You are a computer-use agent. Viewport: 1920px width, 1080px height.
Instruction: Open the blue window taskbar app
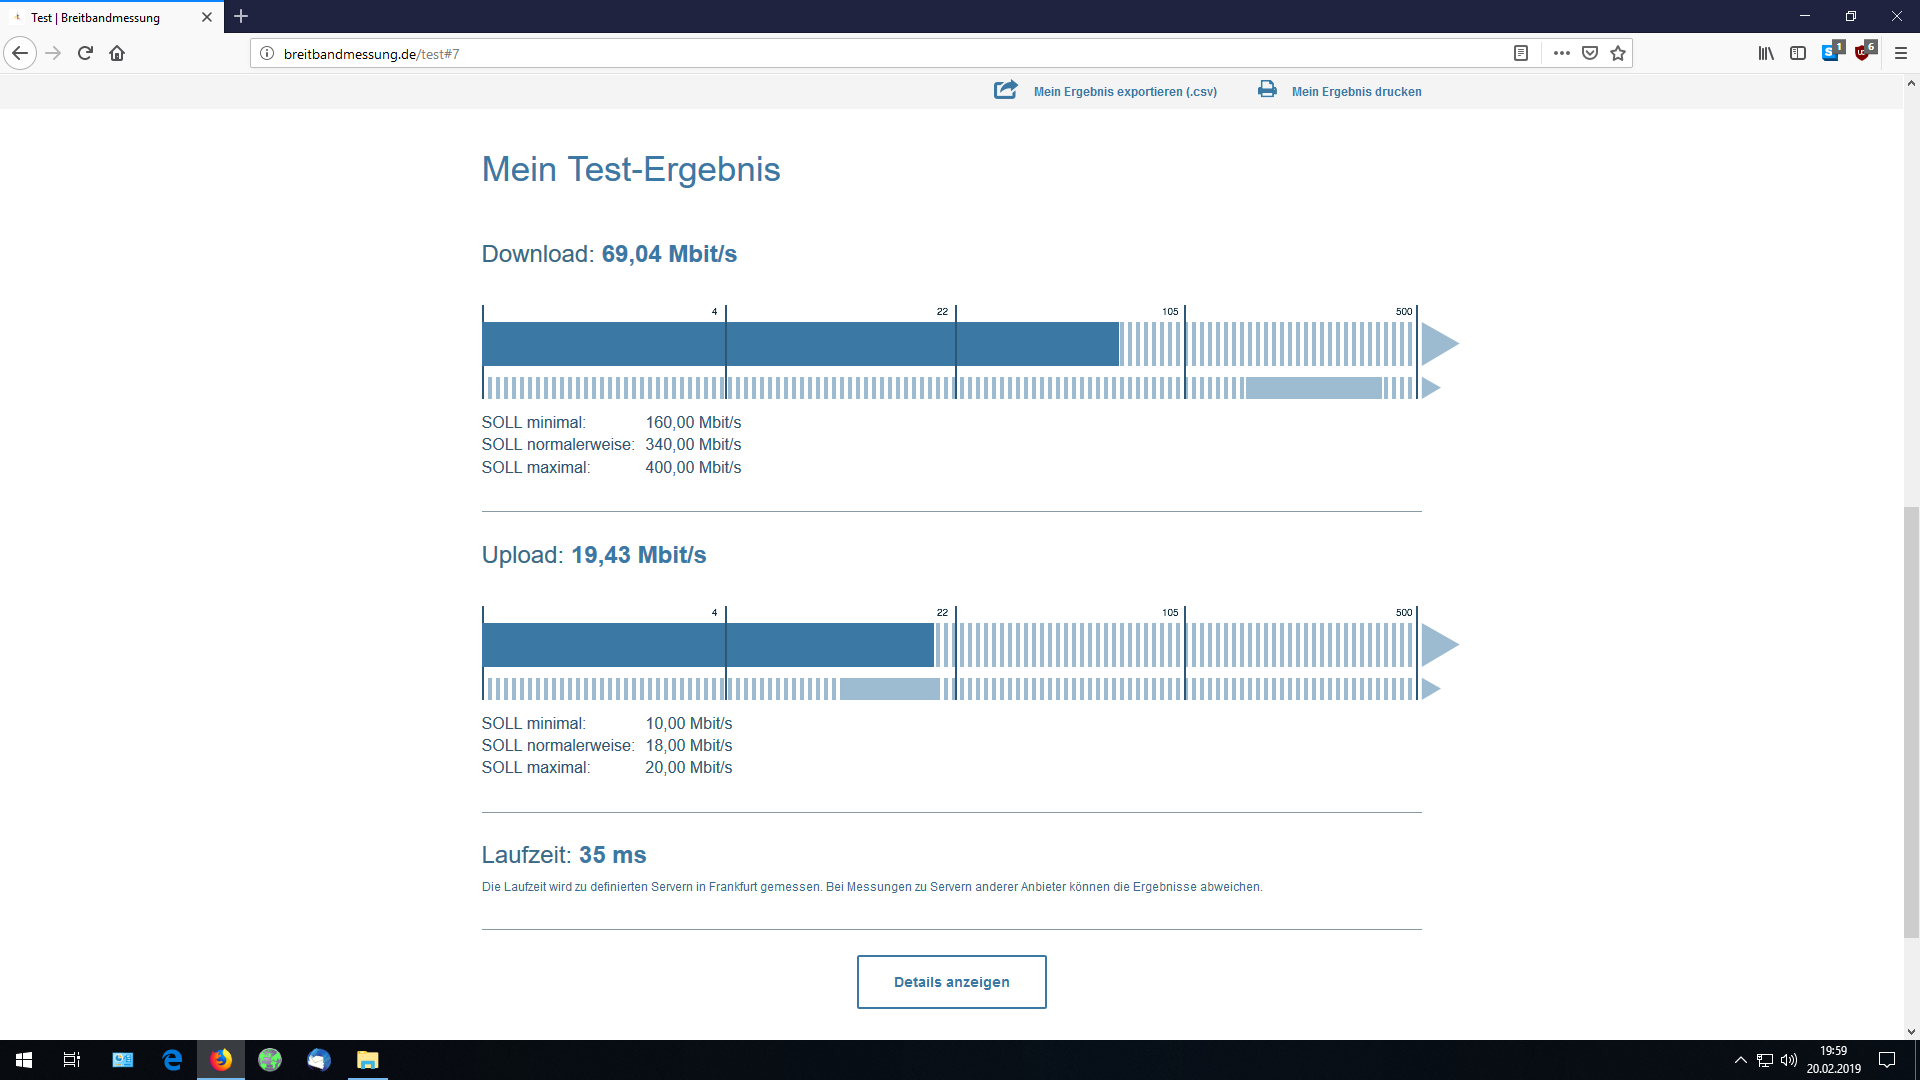123,1060
